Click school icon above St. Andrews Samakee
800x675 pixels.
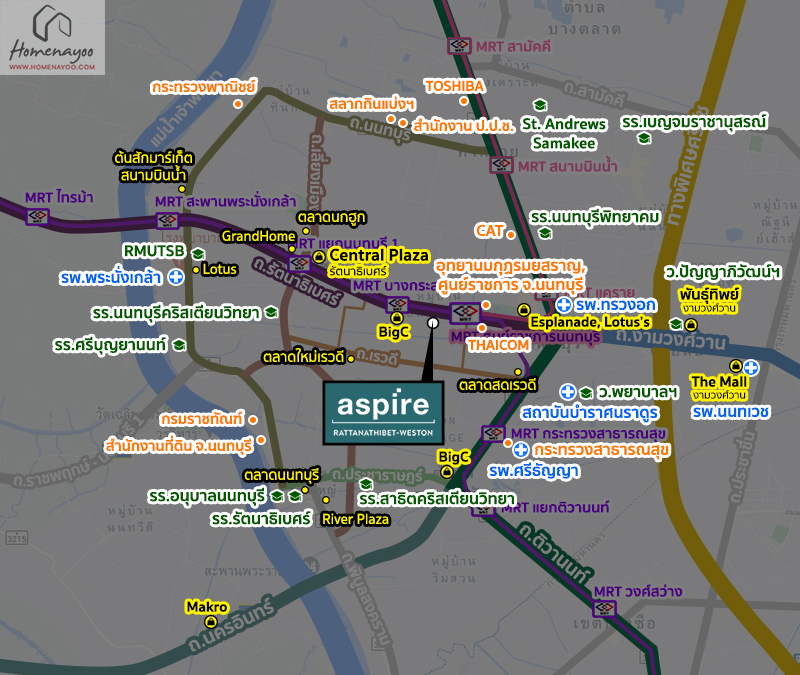(x=540, y=105)
